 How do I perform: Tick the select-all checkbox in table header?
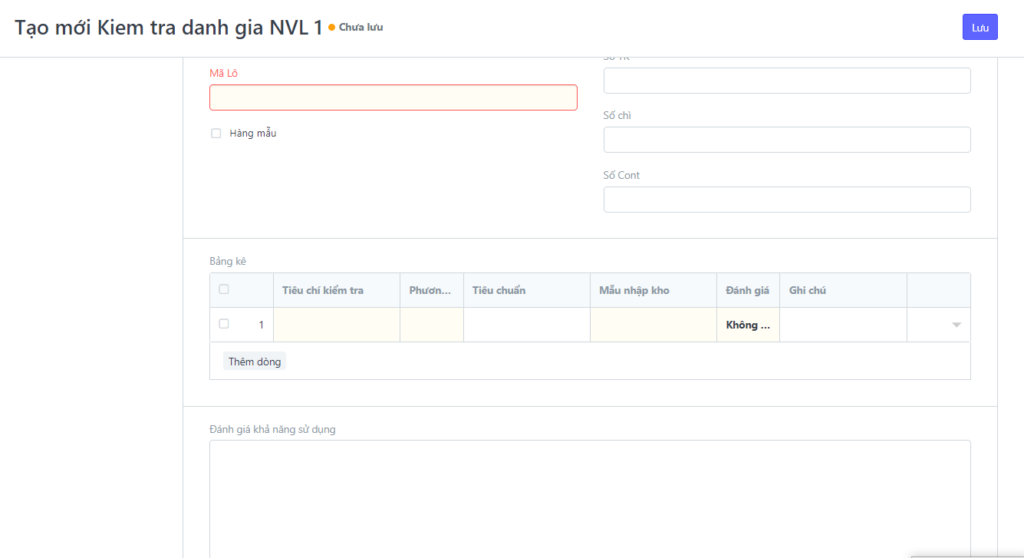point(224,290)
